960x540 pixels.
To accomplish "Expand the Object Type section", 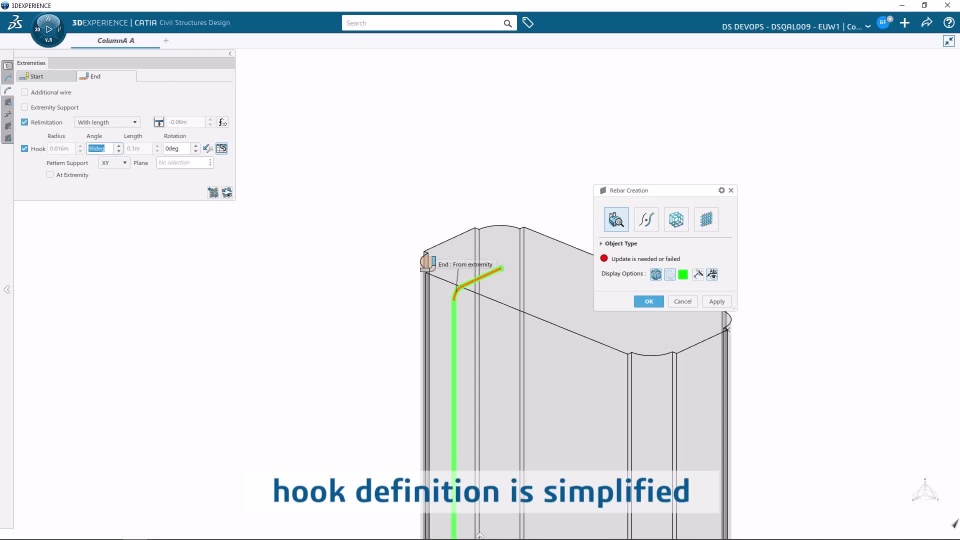I will pos(601,244).
